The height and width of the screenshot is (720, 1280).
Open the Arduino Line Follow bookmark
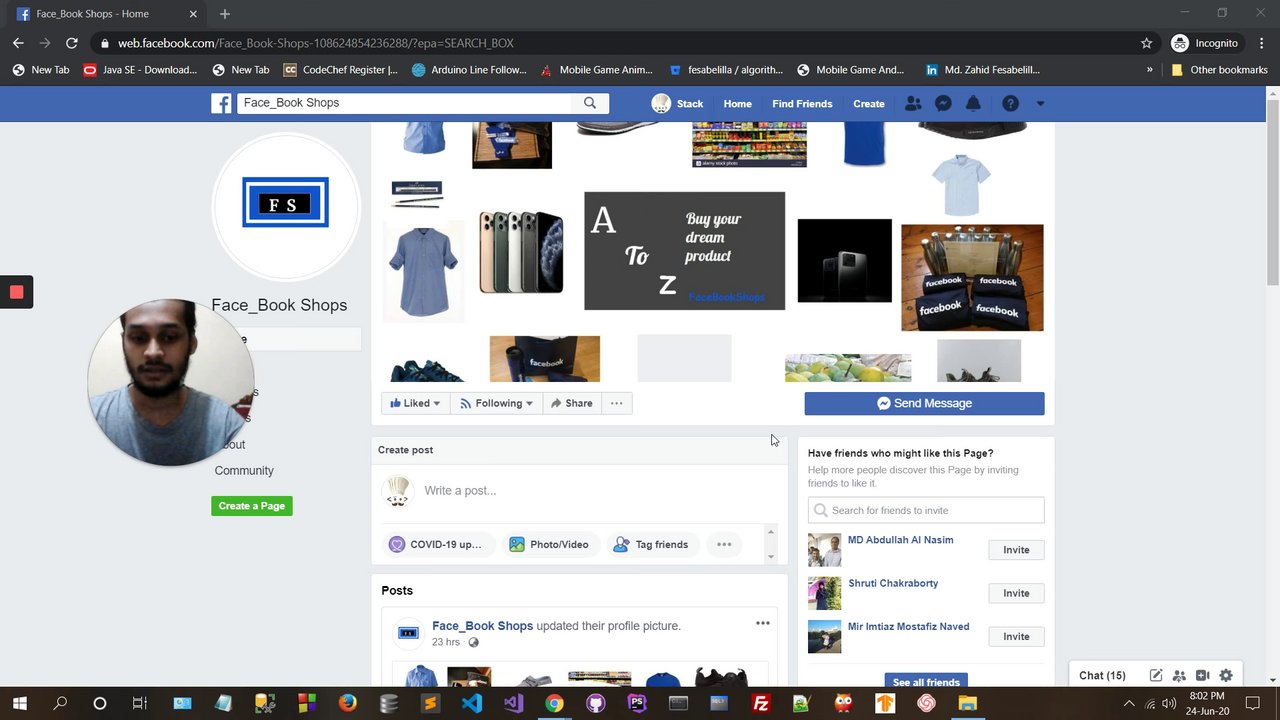coord(469,70)
